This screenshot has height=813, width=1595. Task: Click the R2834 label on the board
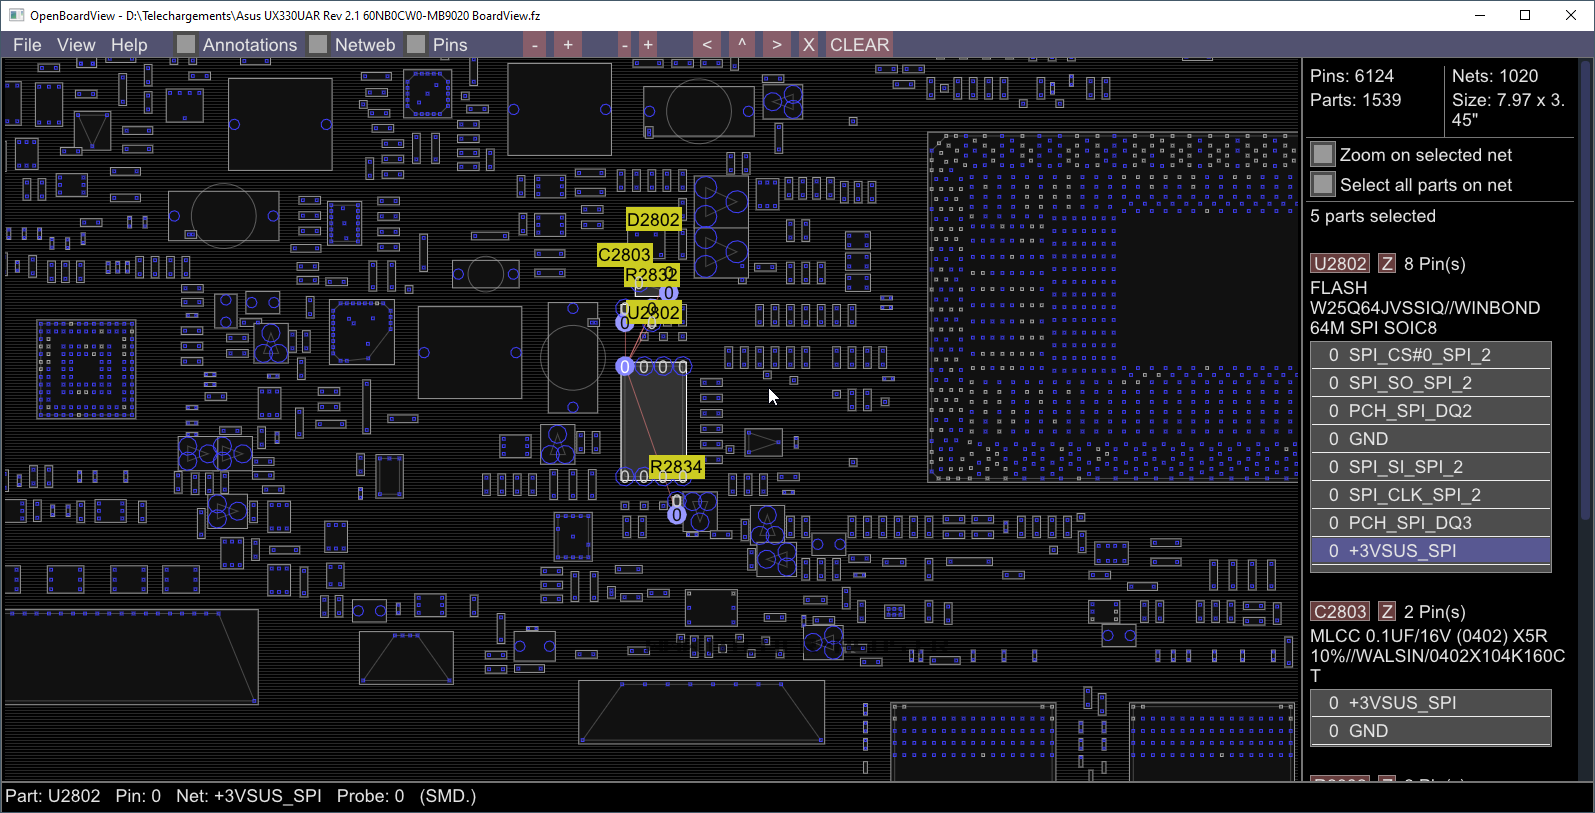(x=676, y=467)
